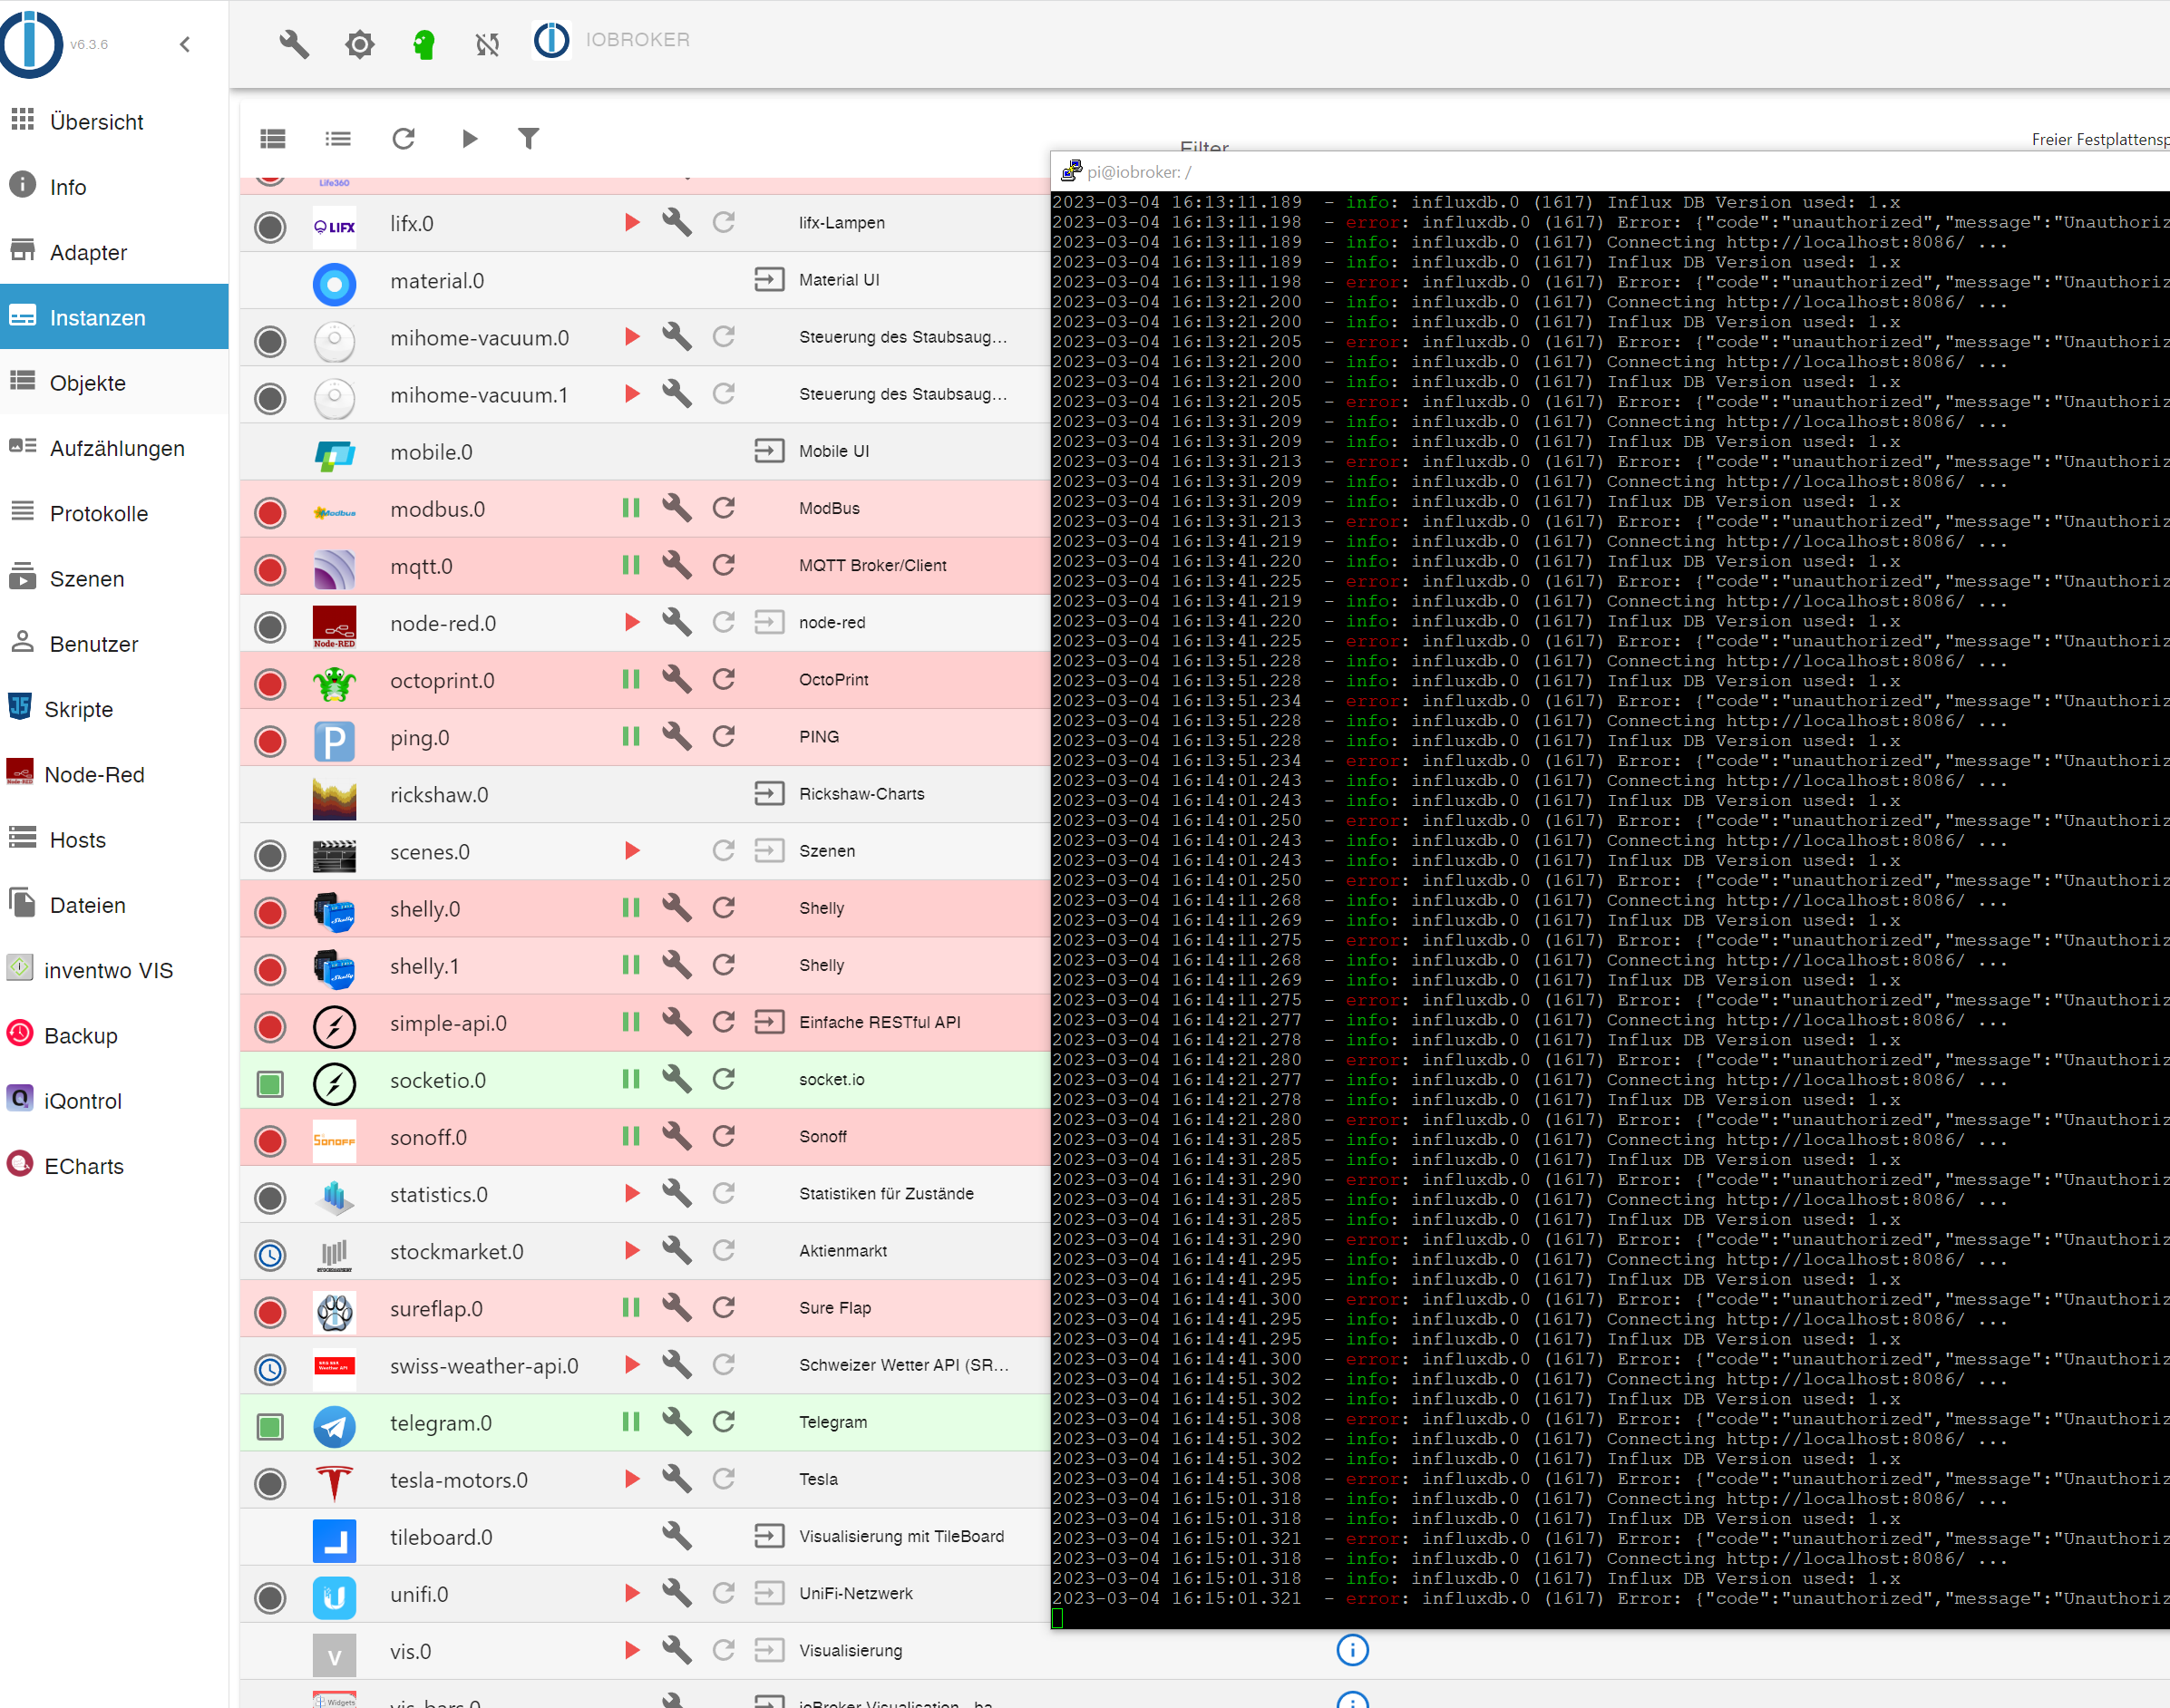Open Backup in the sidebar

pyautogui.click(x=81, y=1036)
